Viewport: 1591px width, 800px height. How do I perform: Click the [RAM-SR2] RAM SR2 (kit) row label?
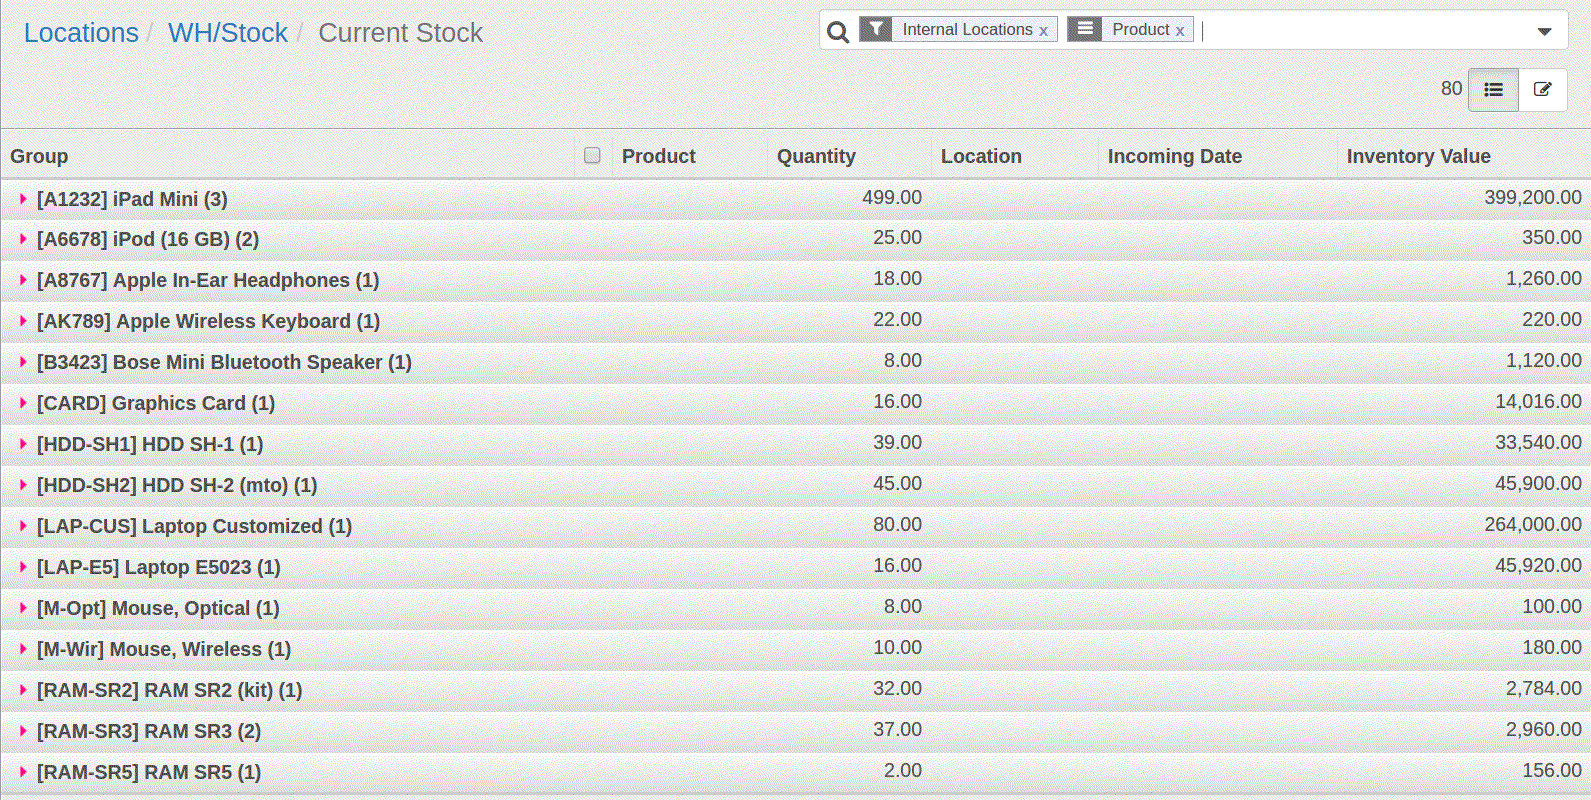pyautogui.click(x=169, y=690)
